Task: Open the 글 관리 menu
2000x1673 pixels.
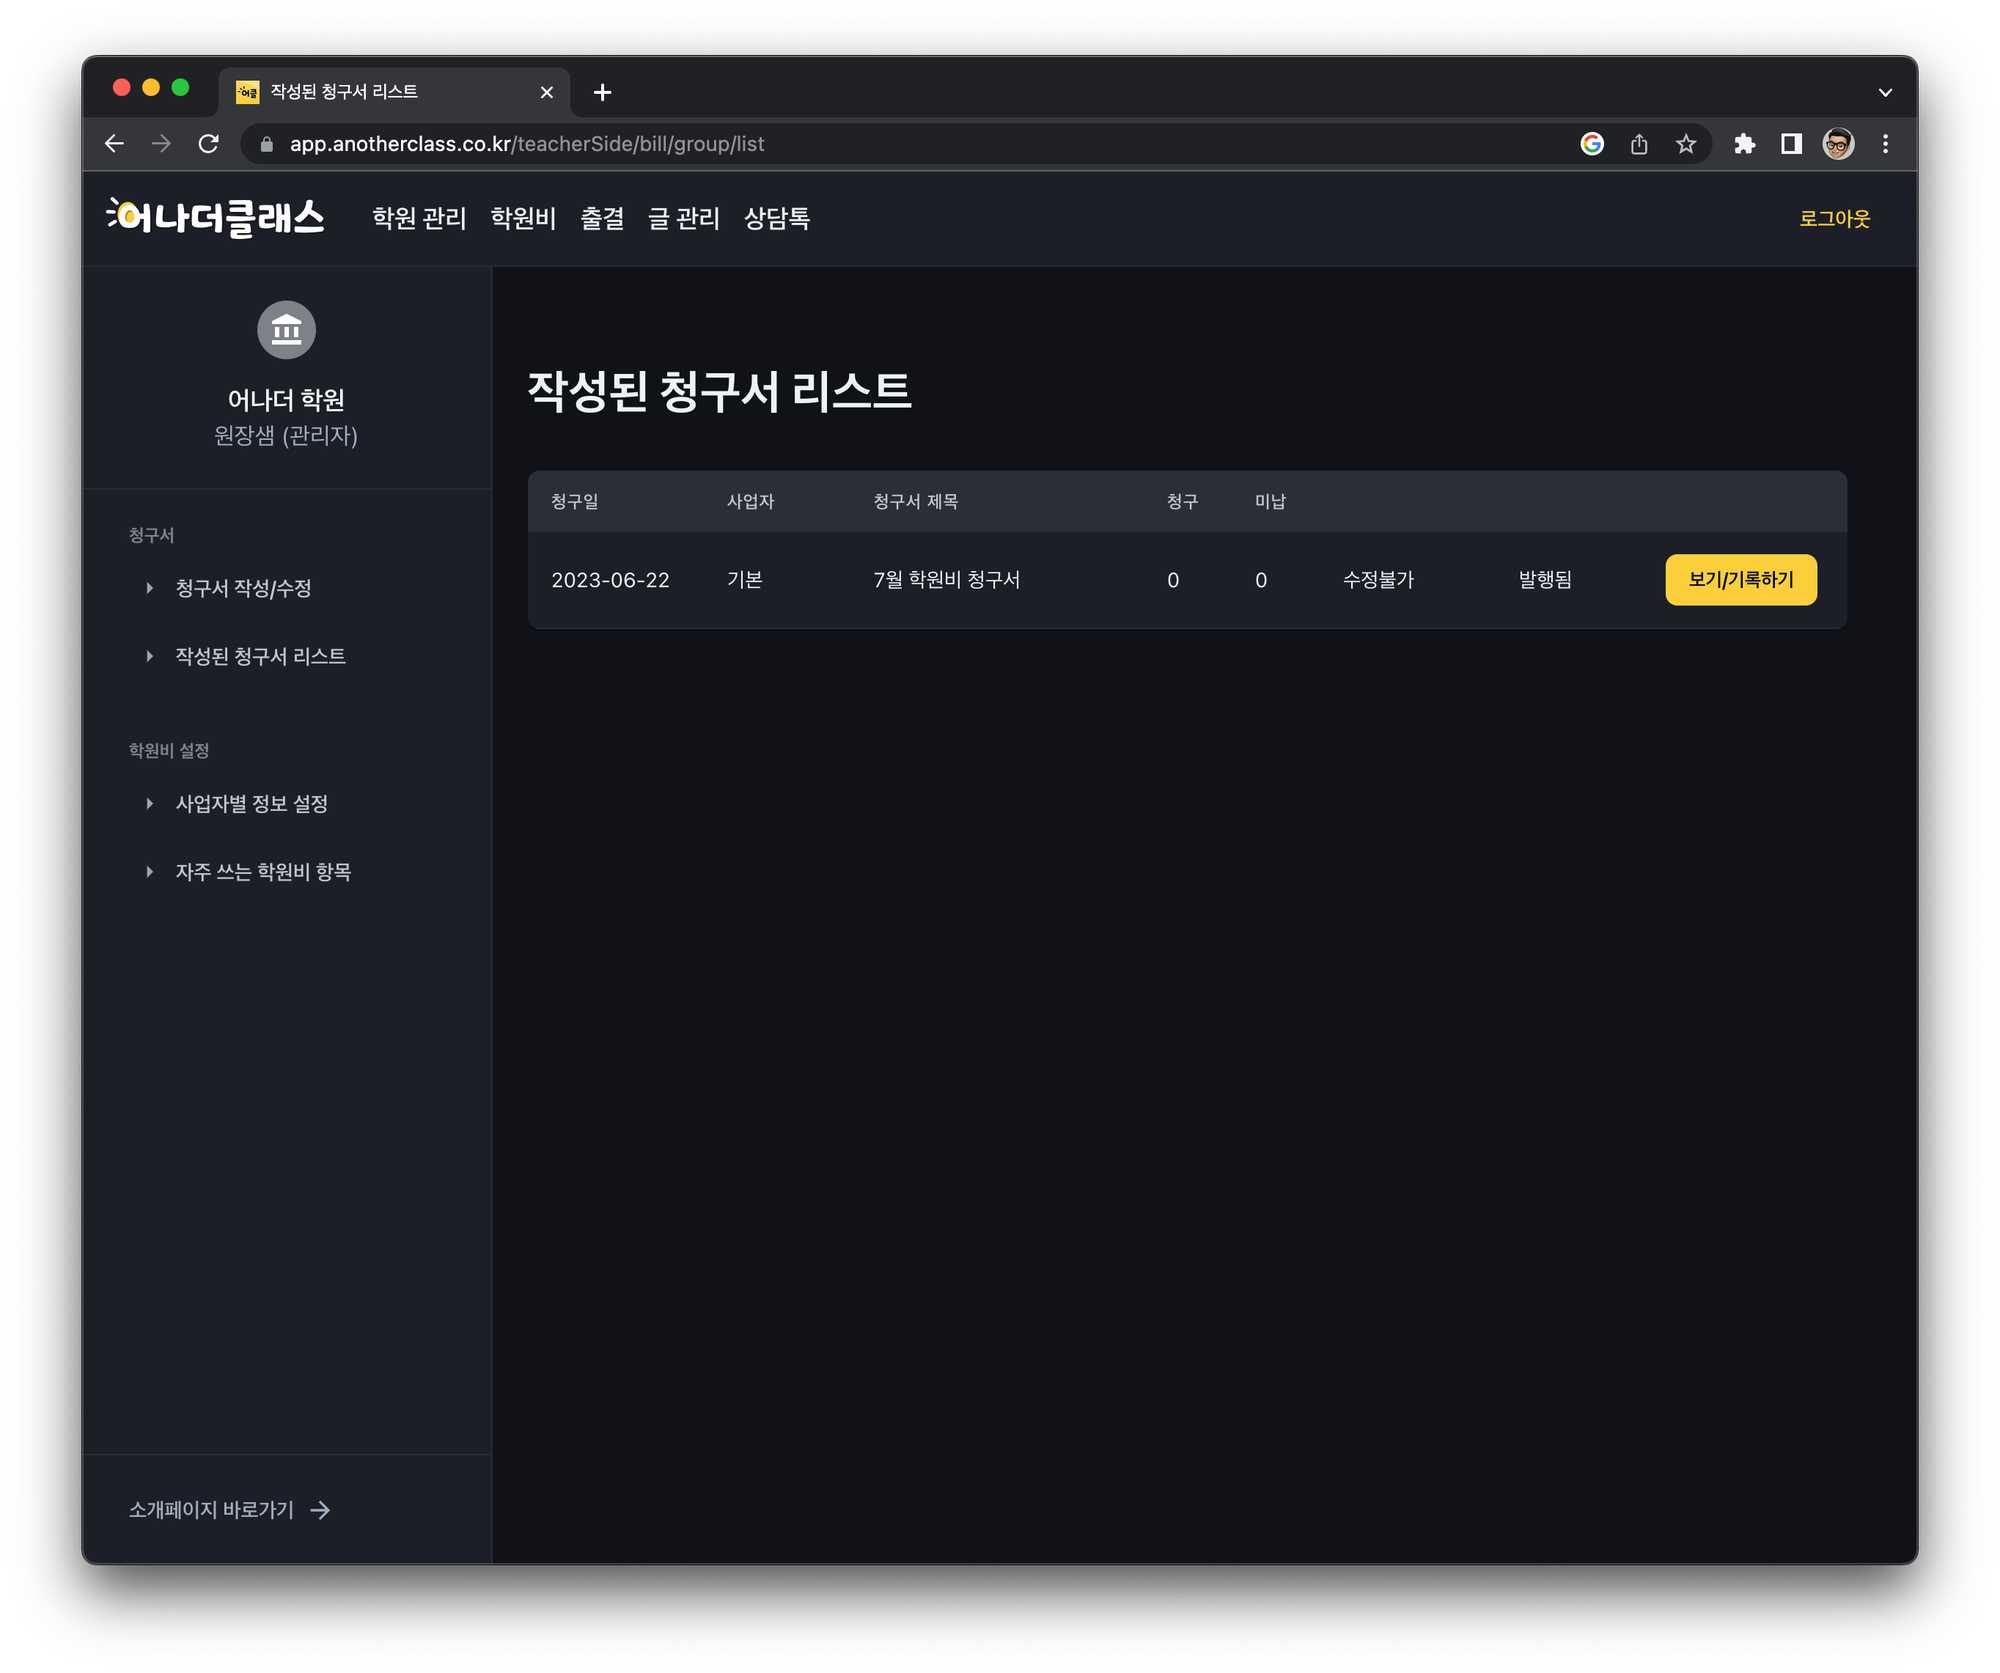Action: (684, 218)
